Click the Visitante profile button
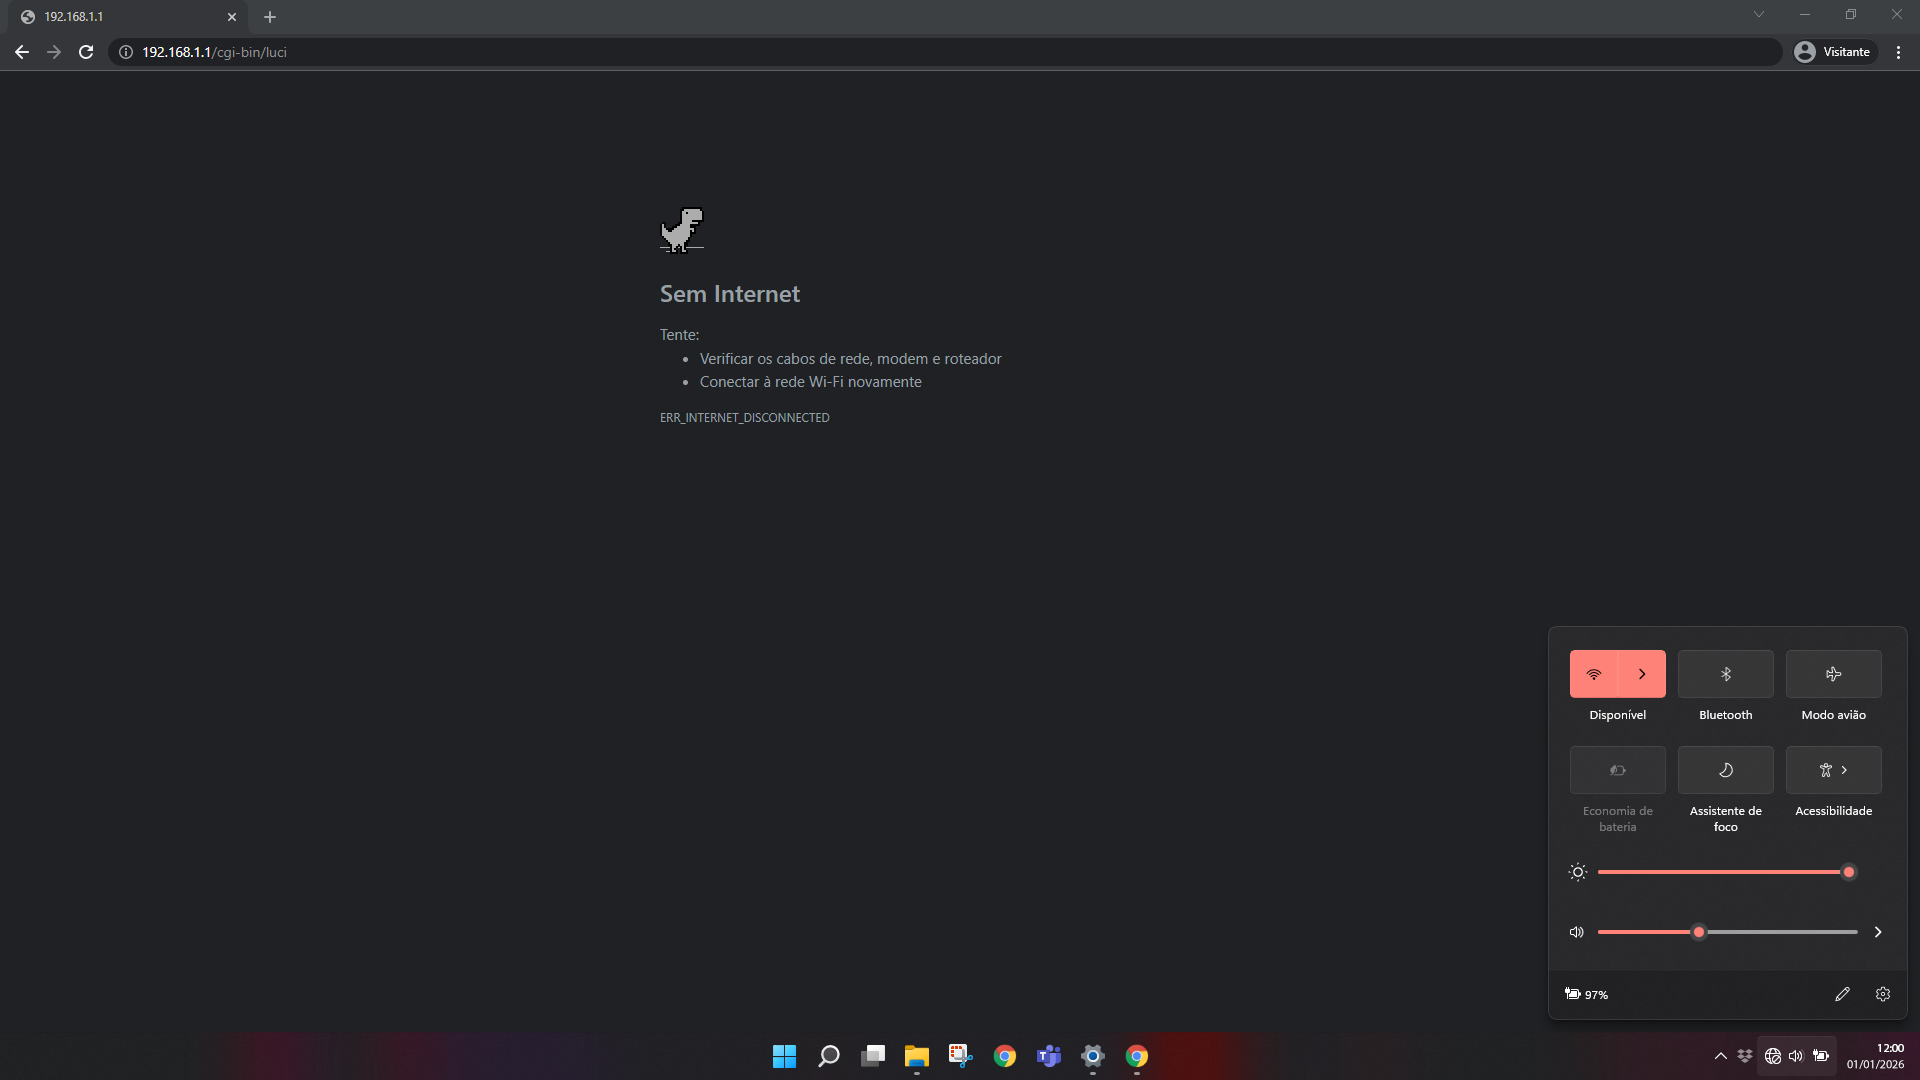This screenshot has width=1920, height=1080. (x=1833, y=52)
